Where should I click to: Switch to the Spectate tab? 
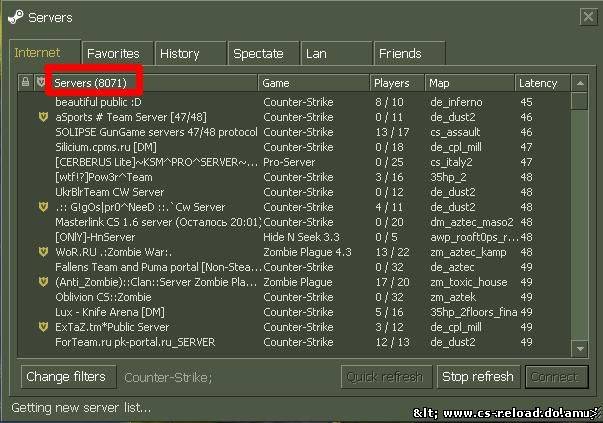(263, 53)
